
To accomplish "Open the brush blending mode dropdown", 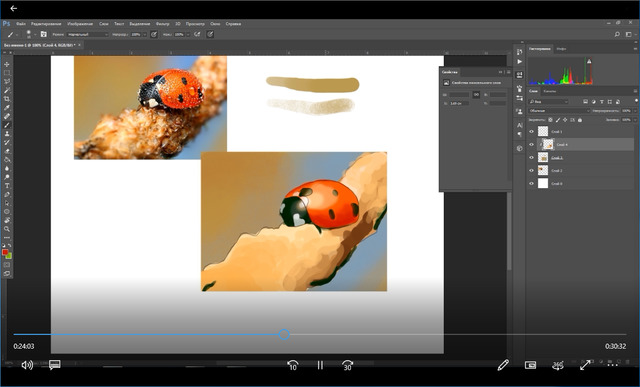I will coord(88,35).
